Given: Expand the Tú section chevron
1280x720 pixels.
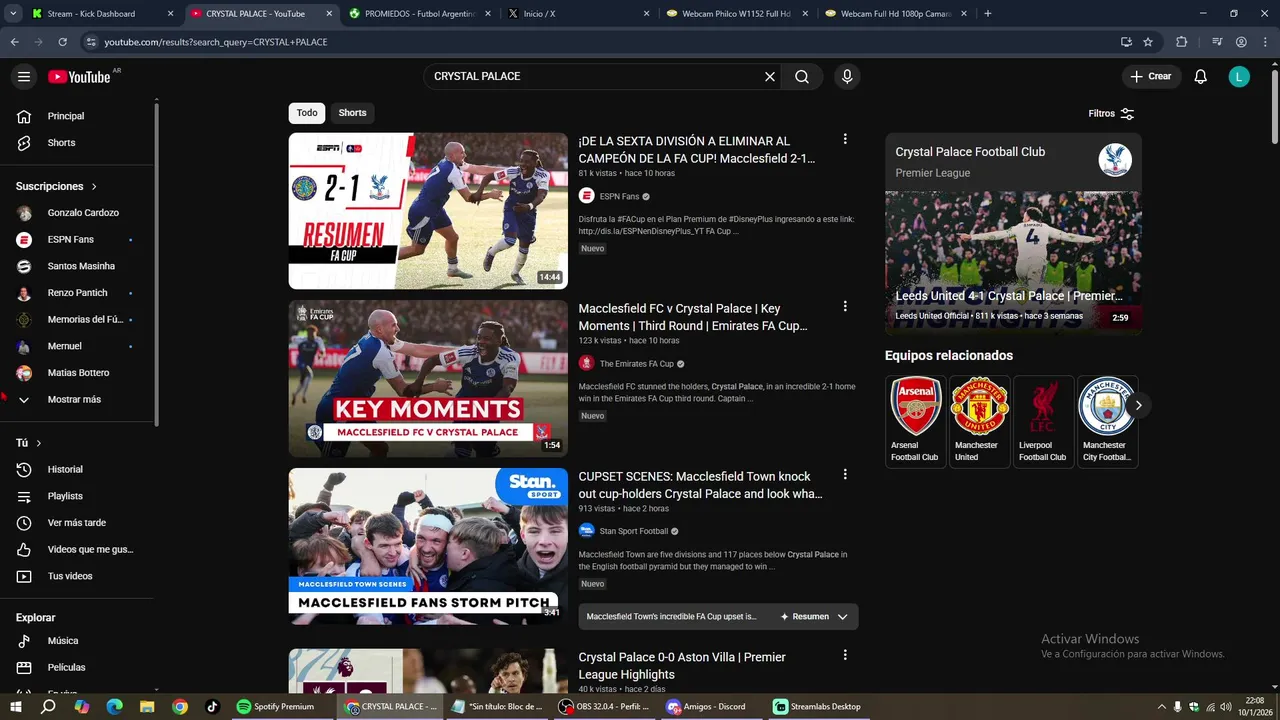Looking at the screenshot, I should (39, 443).
